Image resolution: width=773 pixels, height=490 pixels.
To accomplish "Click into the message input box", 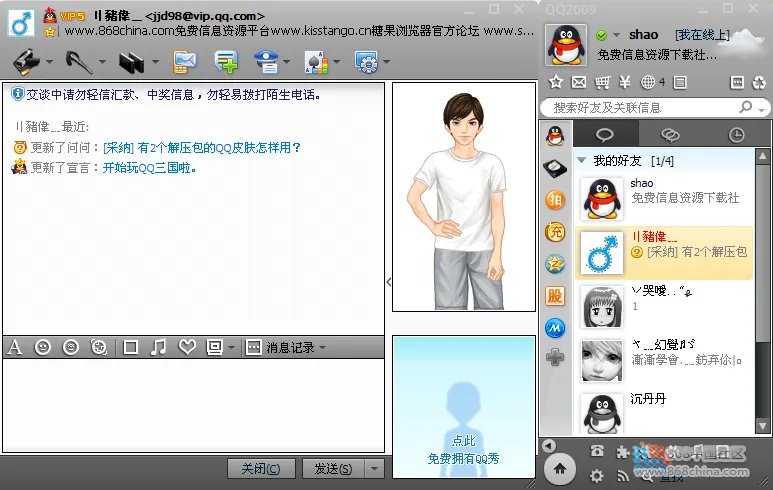I will point(193,405).
